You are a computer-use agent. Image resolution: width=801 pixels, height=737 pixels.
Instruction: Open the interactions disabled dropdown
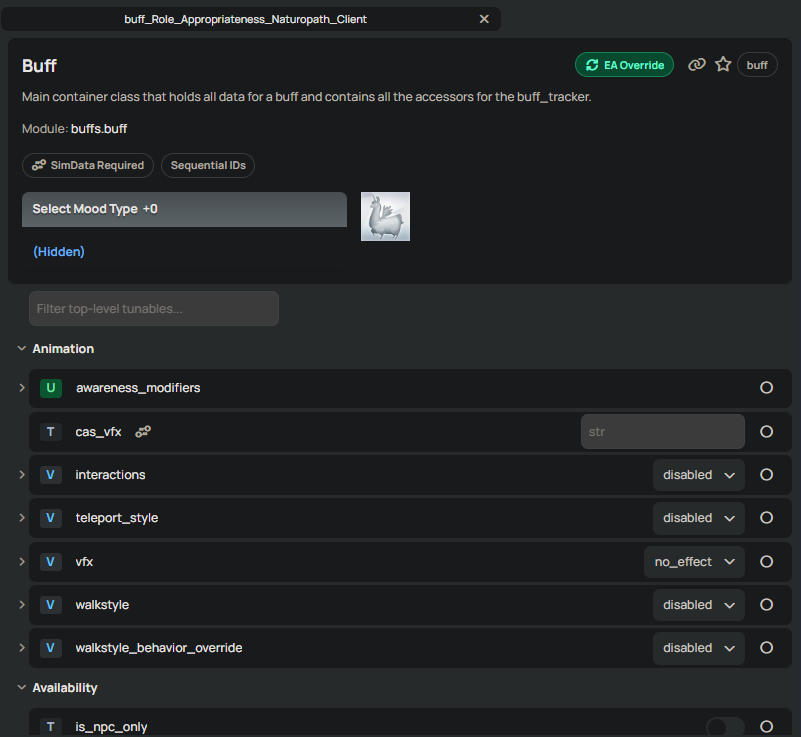tap(699, 475)
